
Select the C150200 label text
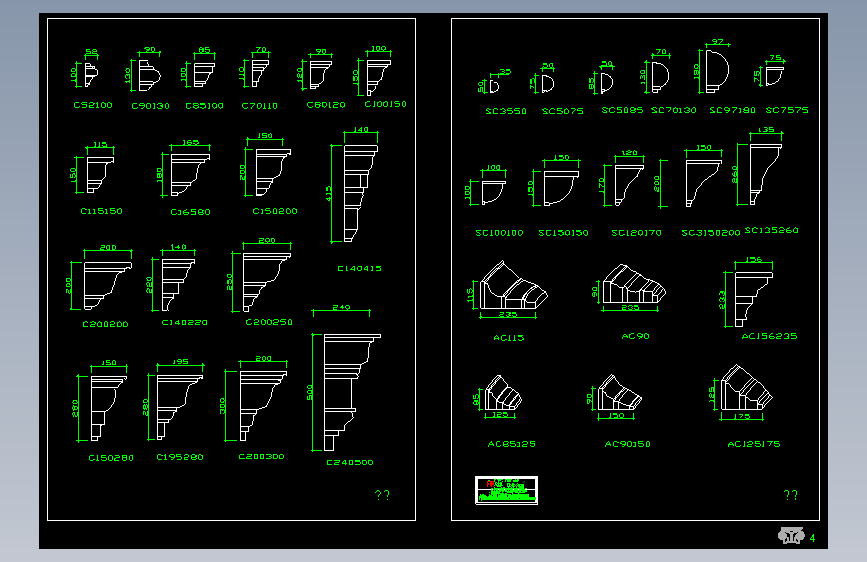tap(275, 211)
